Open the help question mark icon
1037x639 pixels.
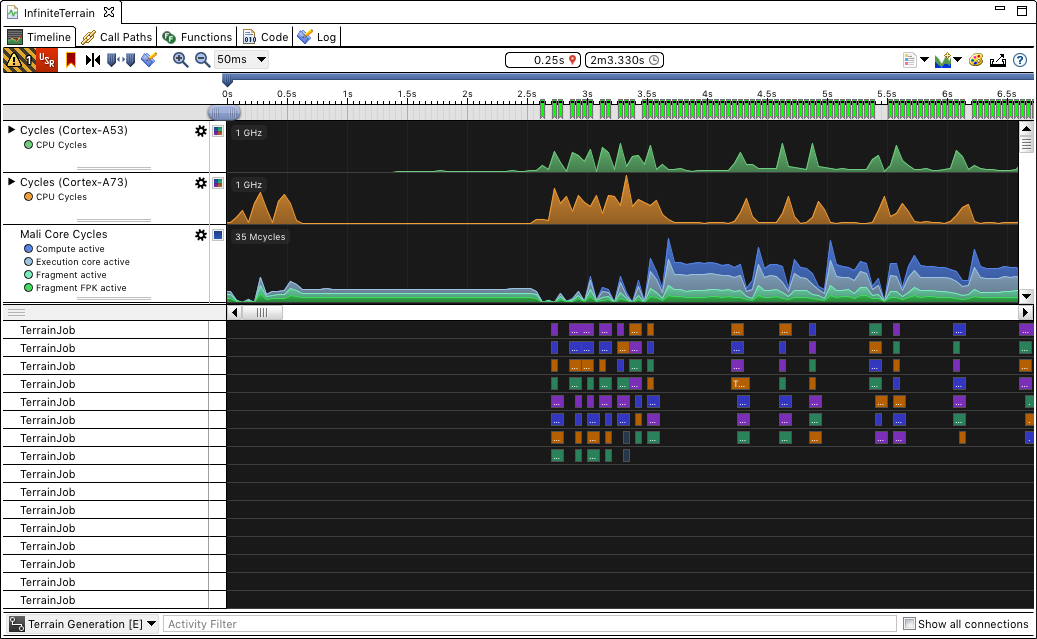pyautogui.click(x=1020, y=60)
